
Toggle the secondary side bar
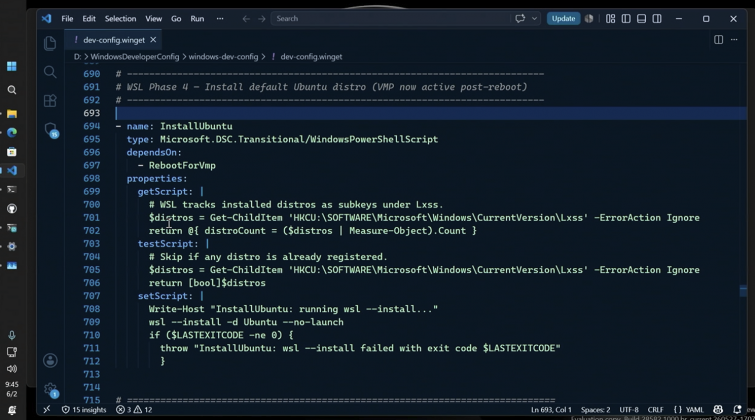tap(657, 18)
